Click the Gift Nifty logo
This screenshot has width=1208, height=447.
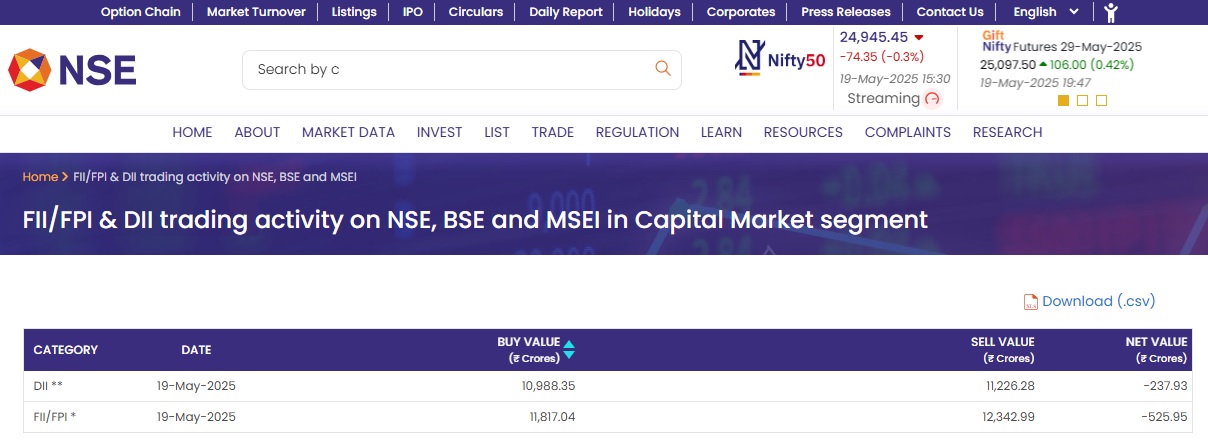[996, 40]
